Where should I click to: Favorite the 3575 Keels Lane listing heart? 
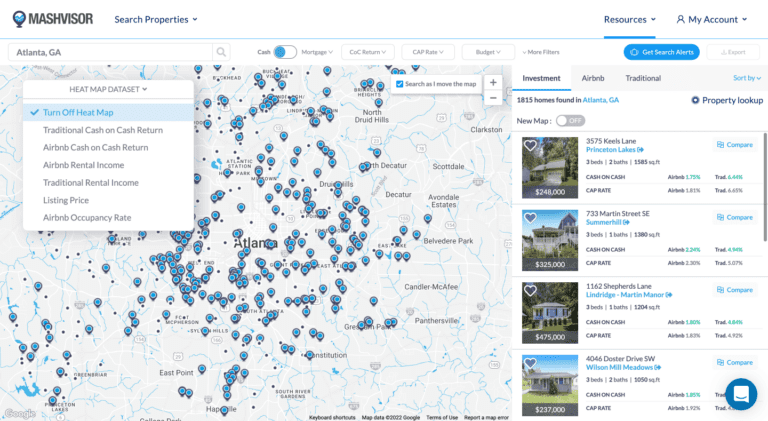(531, 146)
